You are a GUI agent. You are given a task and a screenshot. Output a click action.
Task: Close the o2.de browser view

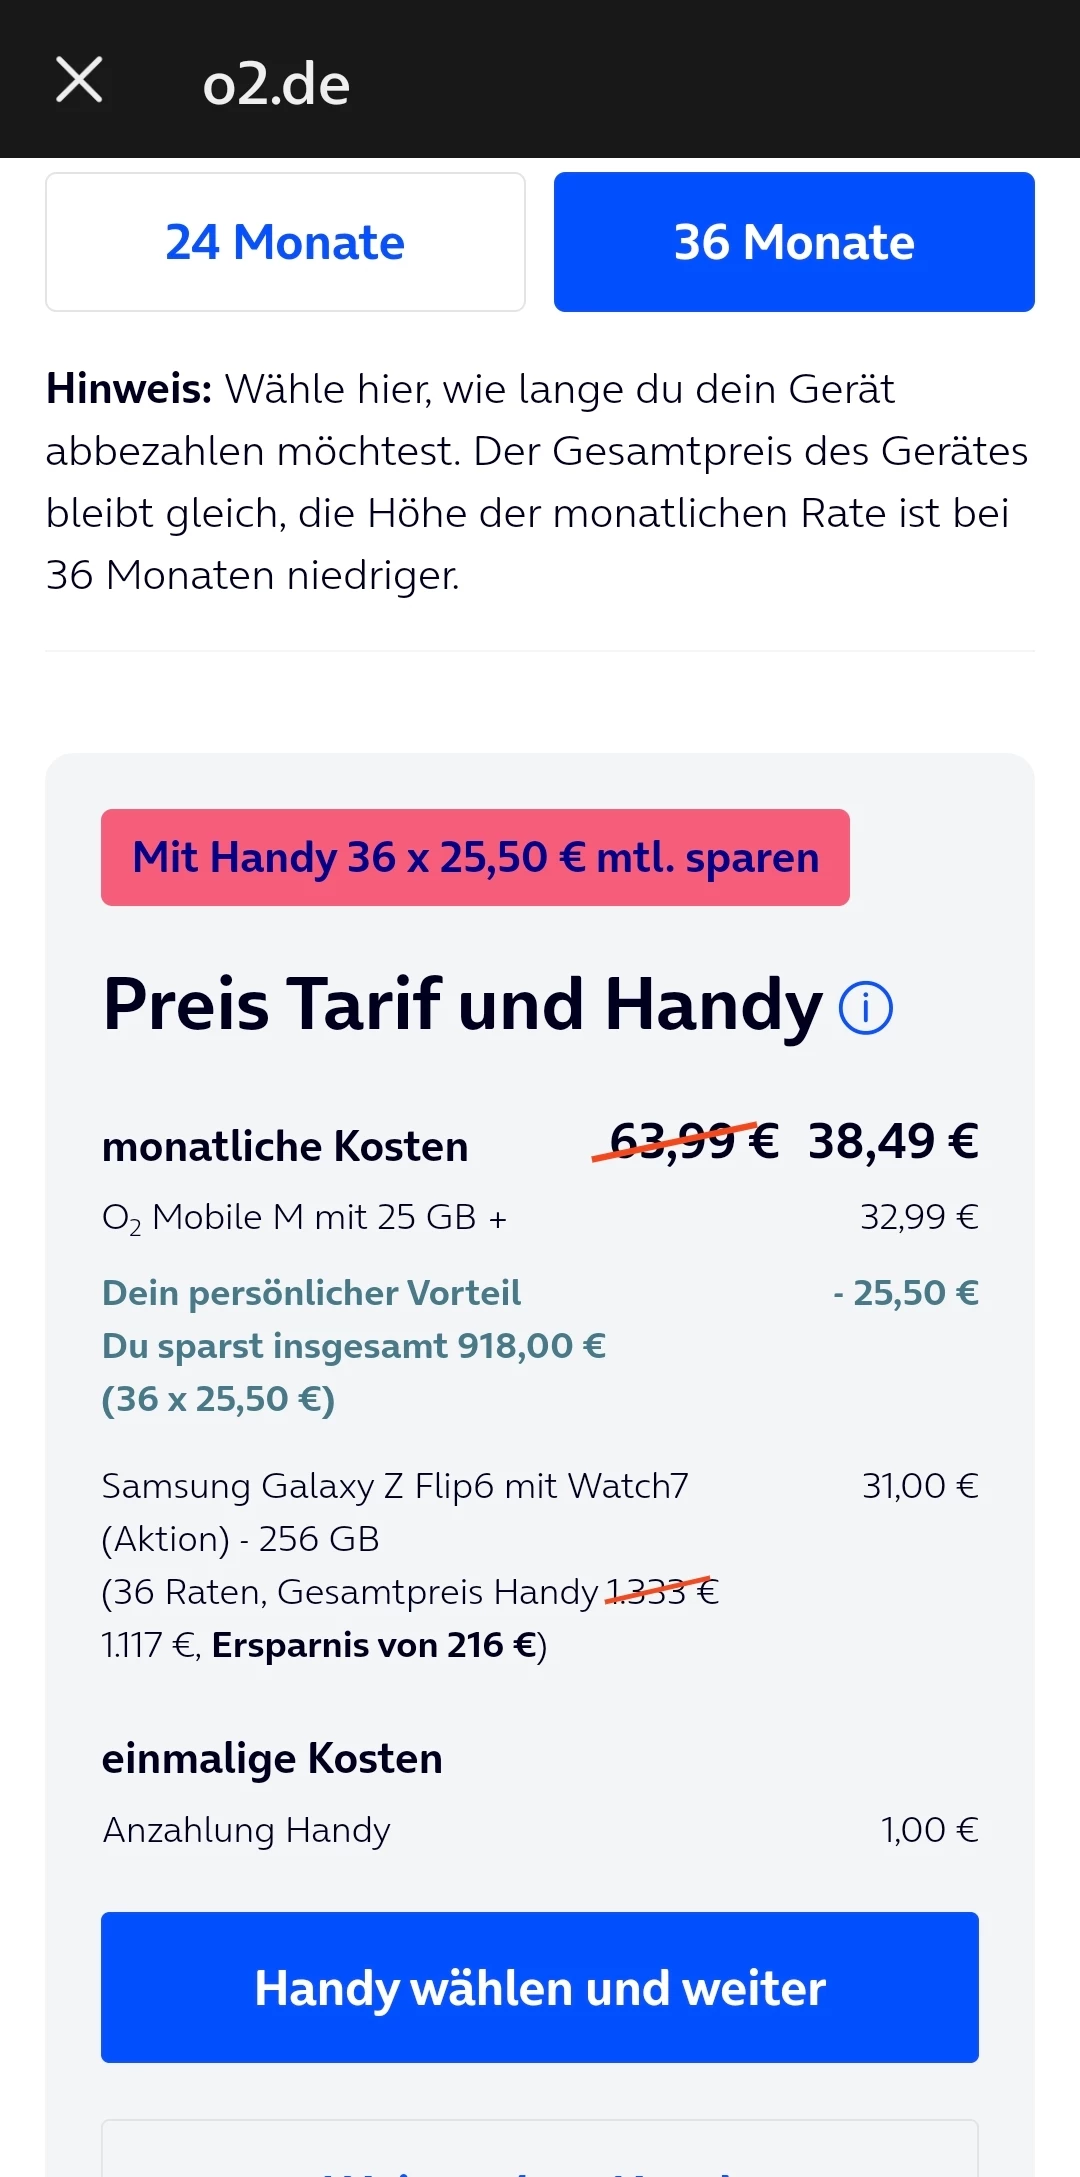(x=79, y=80)
